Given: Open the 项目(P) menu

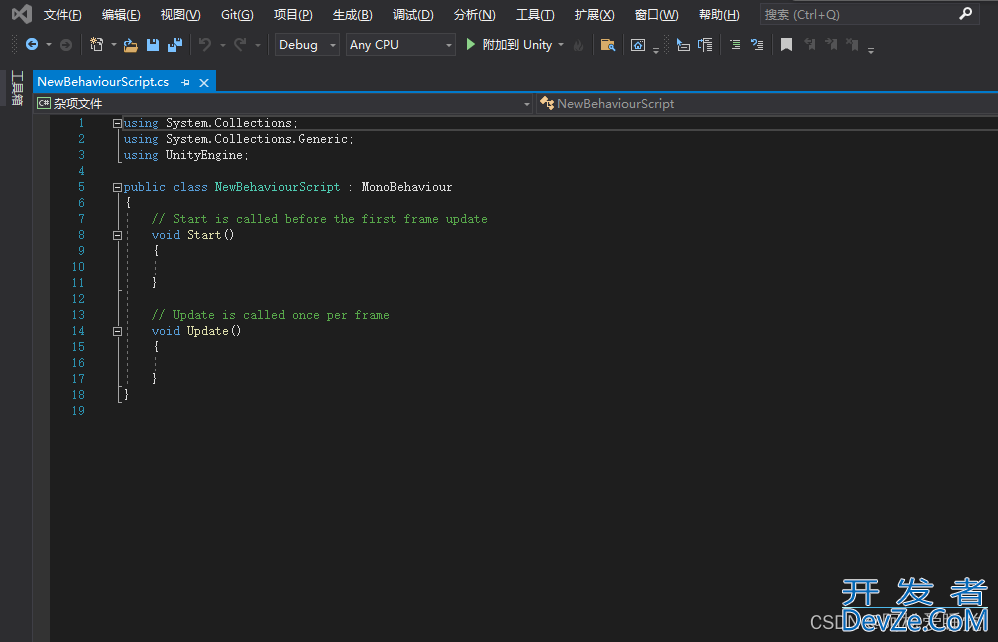Looking at the screenshot, I should (x=293, y=15).
